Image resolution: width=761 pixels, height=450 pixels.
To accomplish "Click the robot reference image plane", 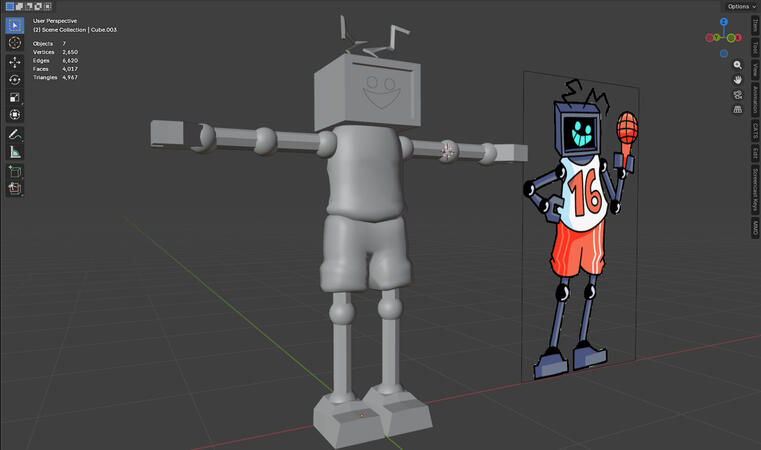I will tap(580, 226).
